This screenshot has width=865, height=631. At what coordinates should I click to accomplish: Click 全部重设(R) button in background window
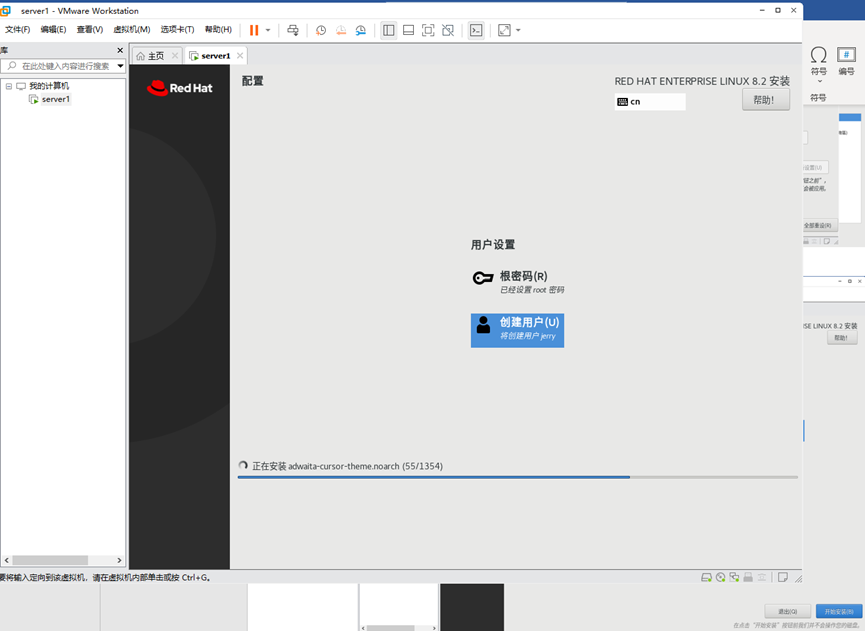coord(819,226)
